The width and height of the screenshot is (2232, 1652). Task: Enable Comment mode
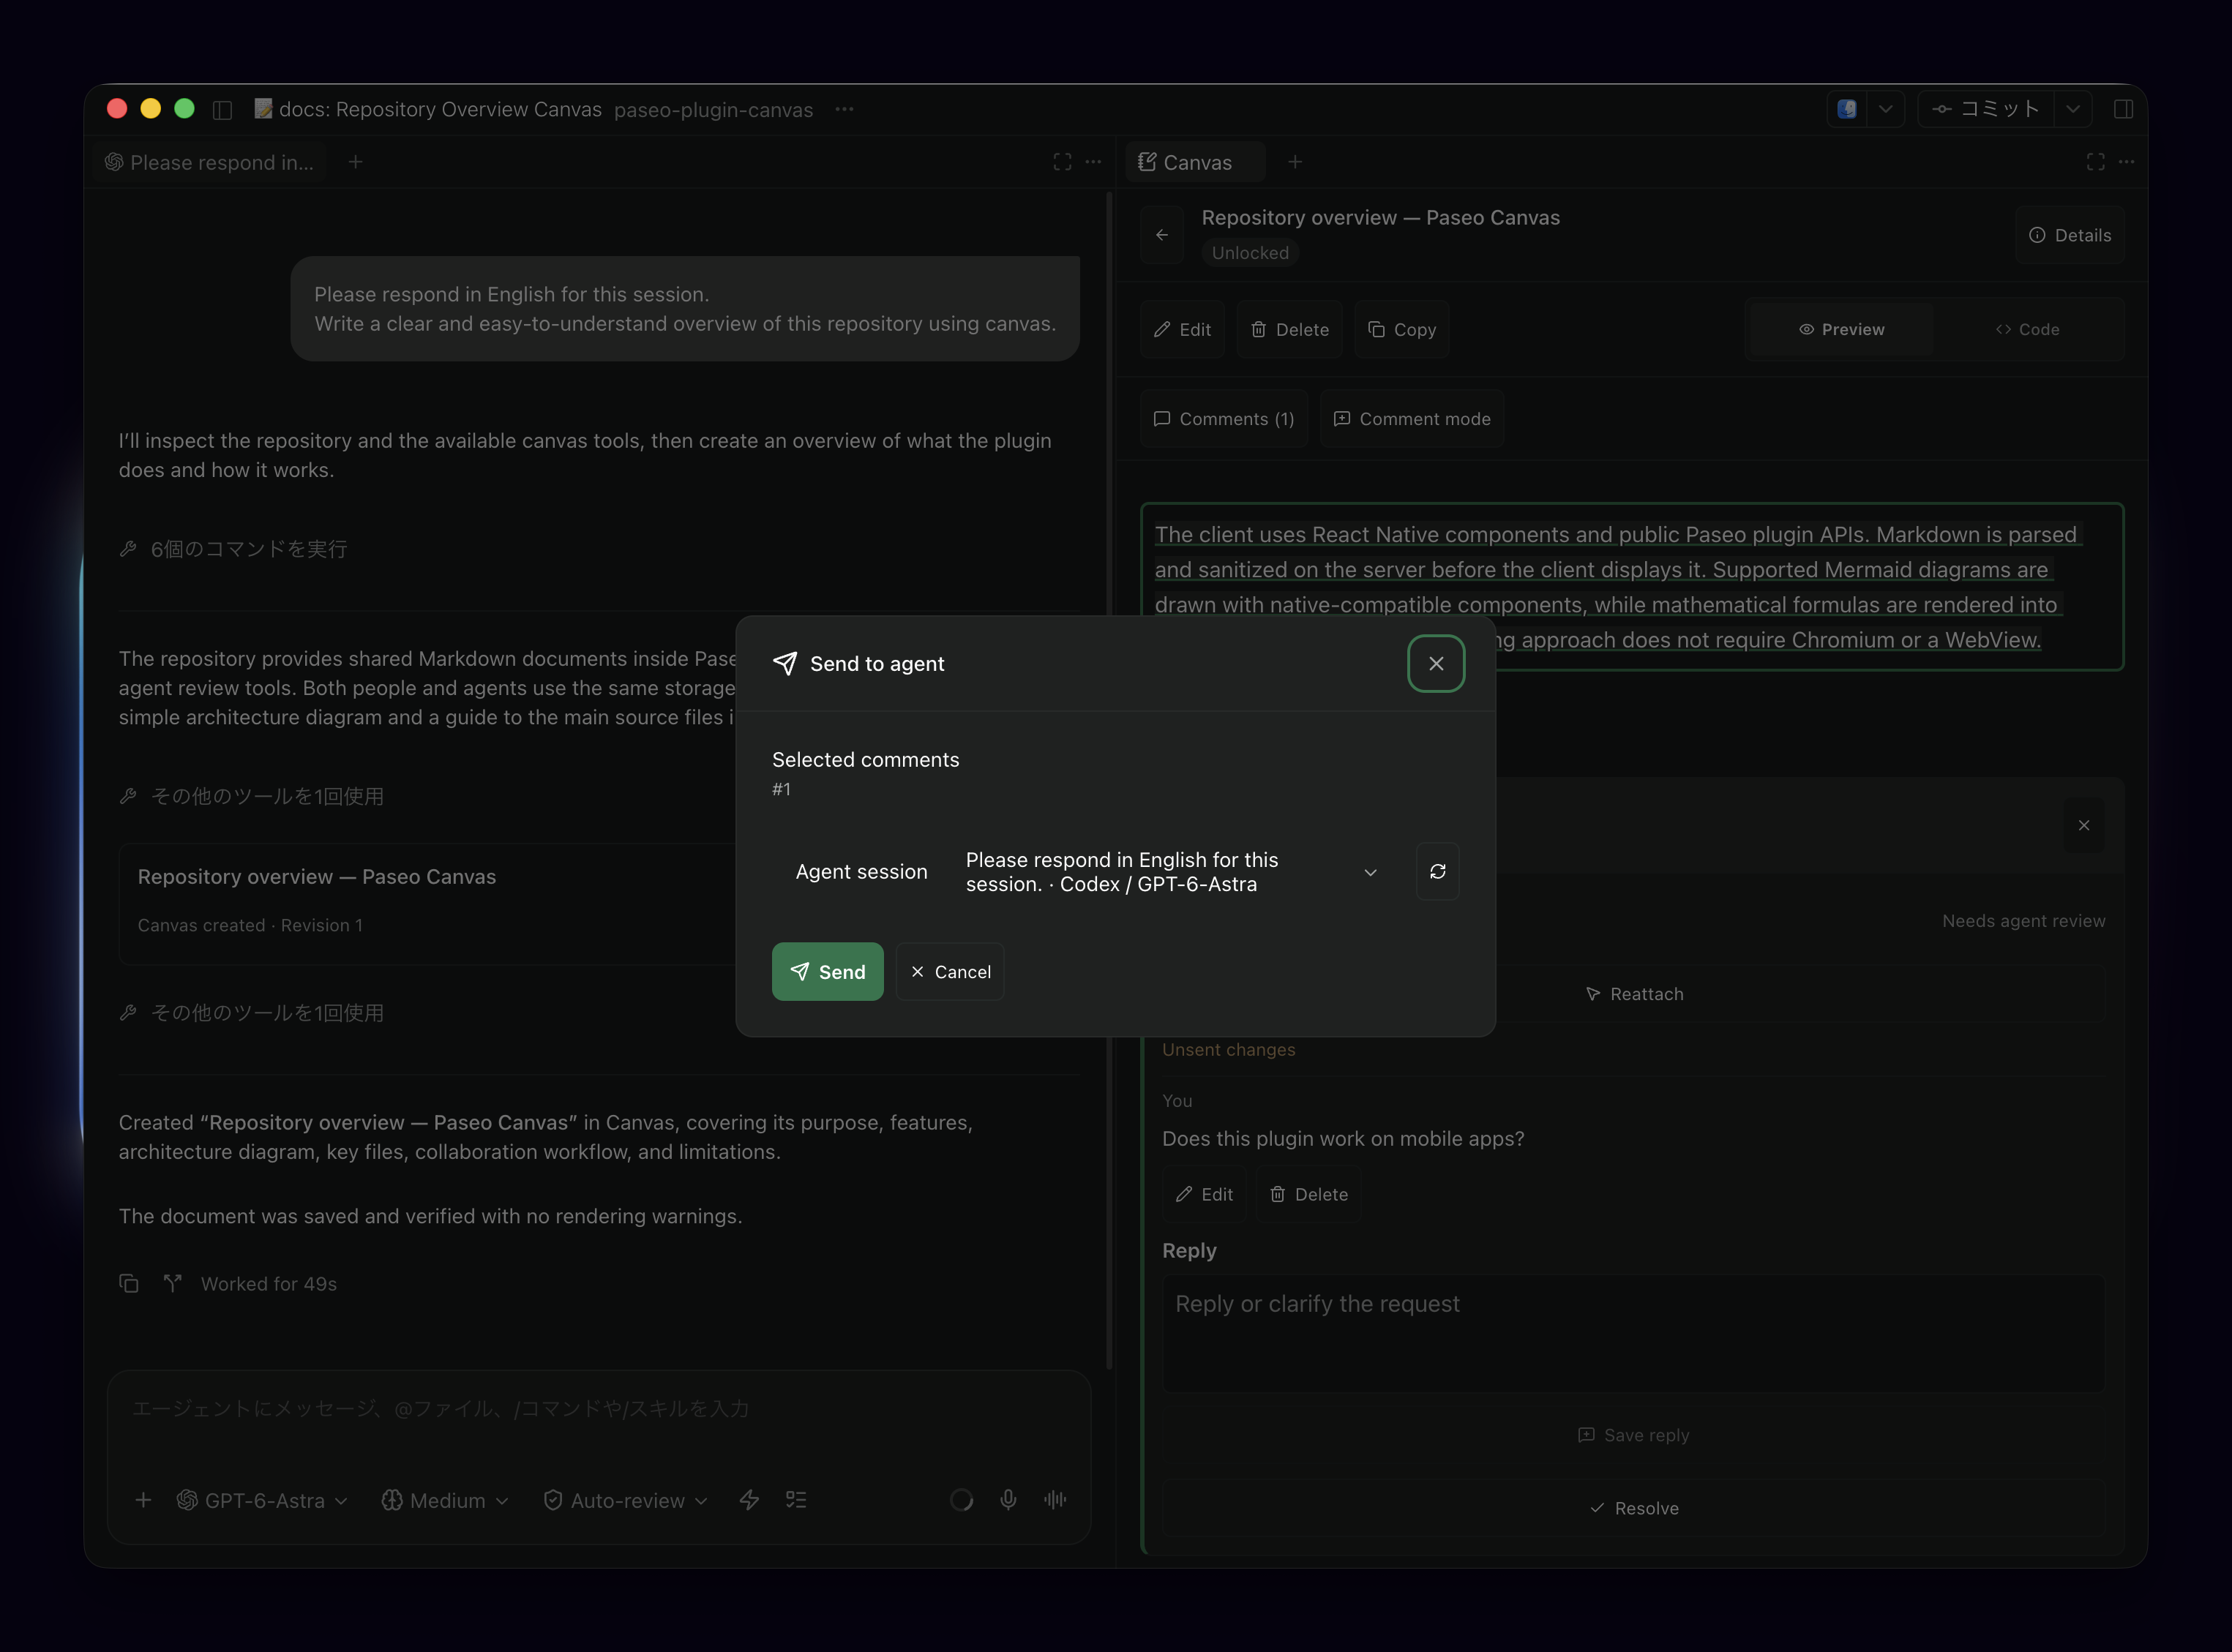[1412, 418]
